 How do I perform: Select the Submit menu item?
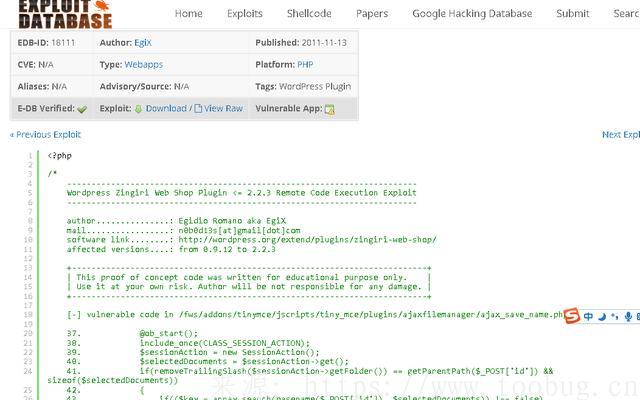pyautogui.click(x=573, y=14)
